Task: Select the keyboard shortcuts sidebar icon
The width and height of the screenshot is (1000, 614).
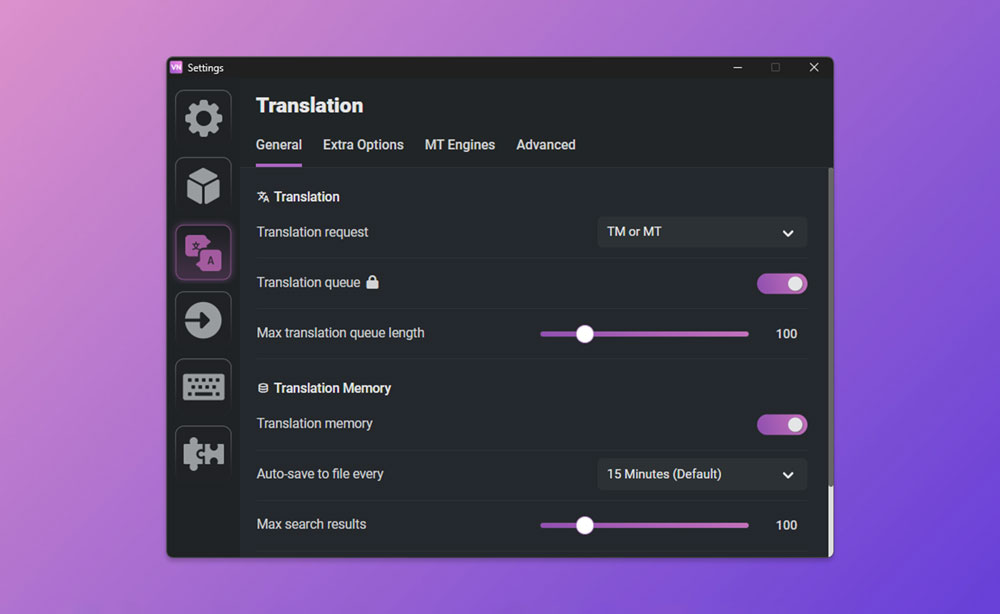Action: [203, 387]
